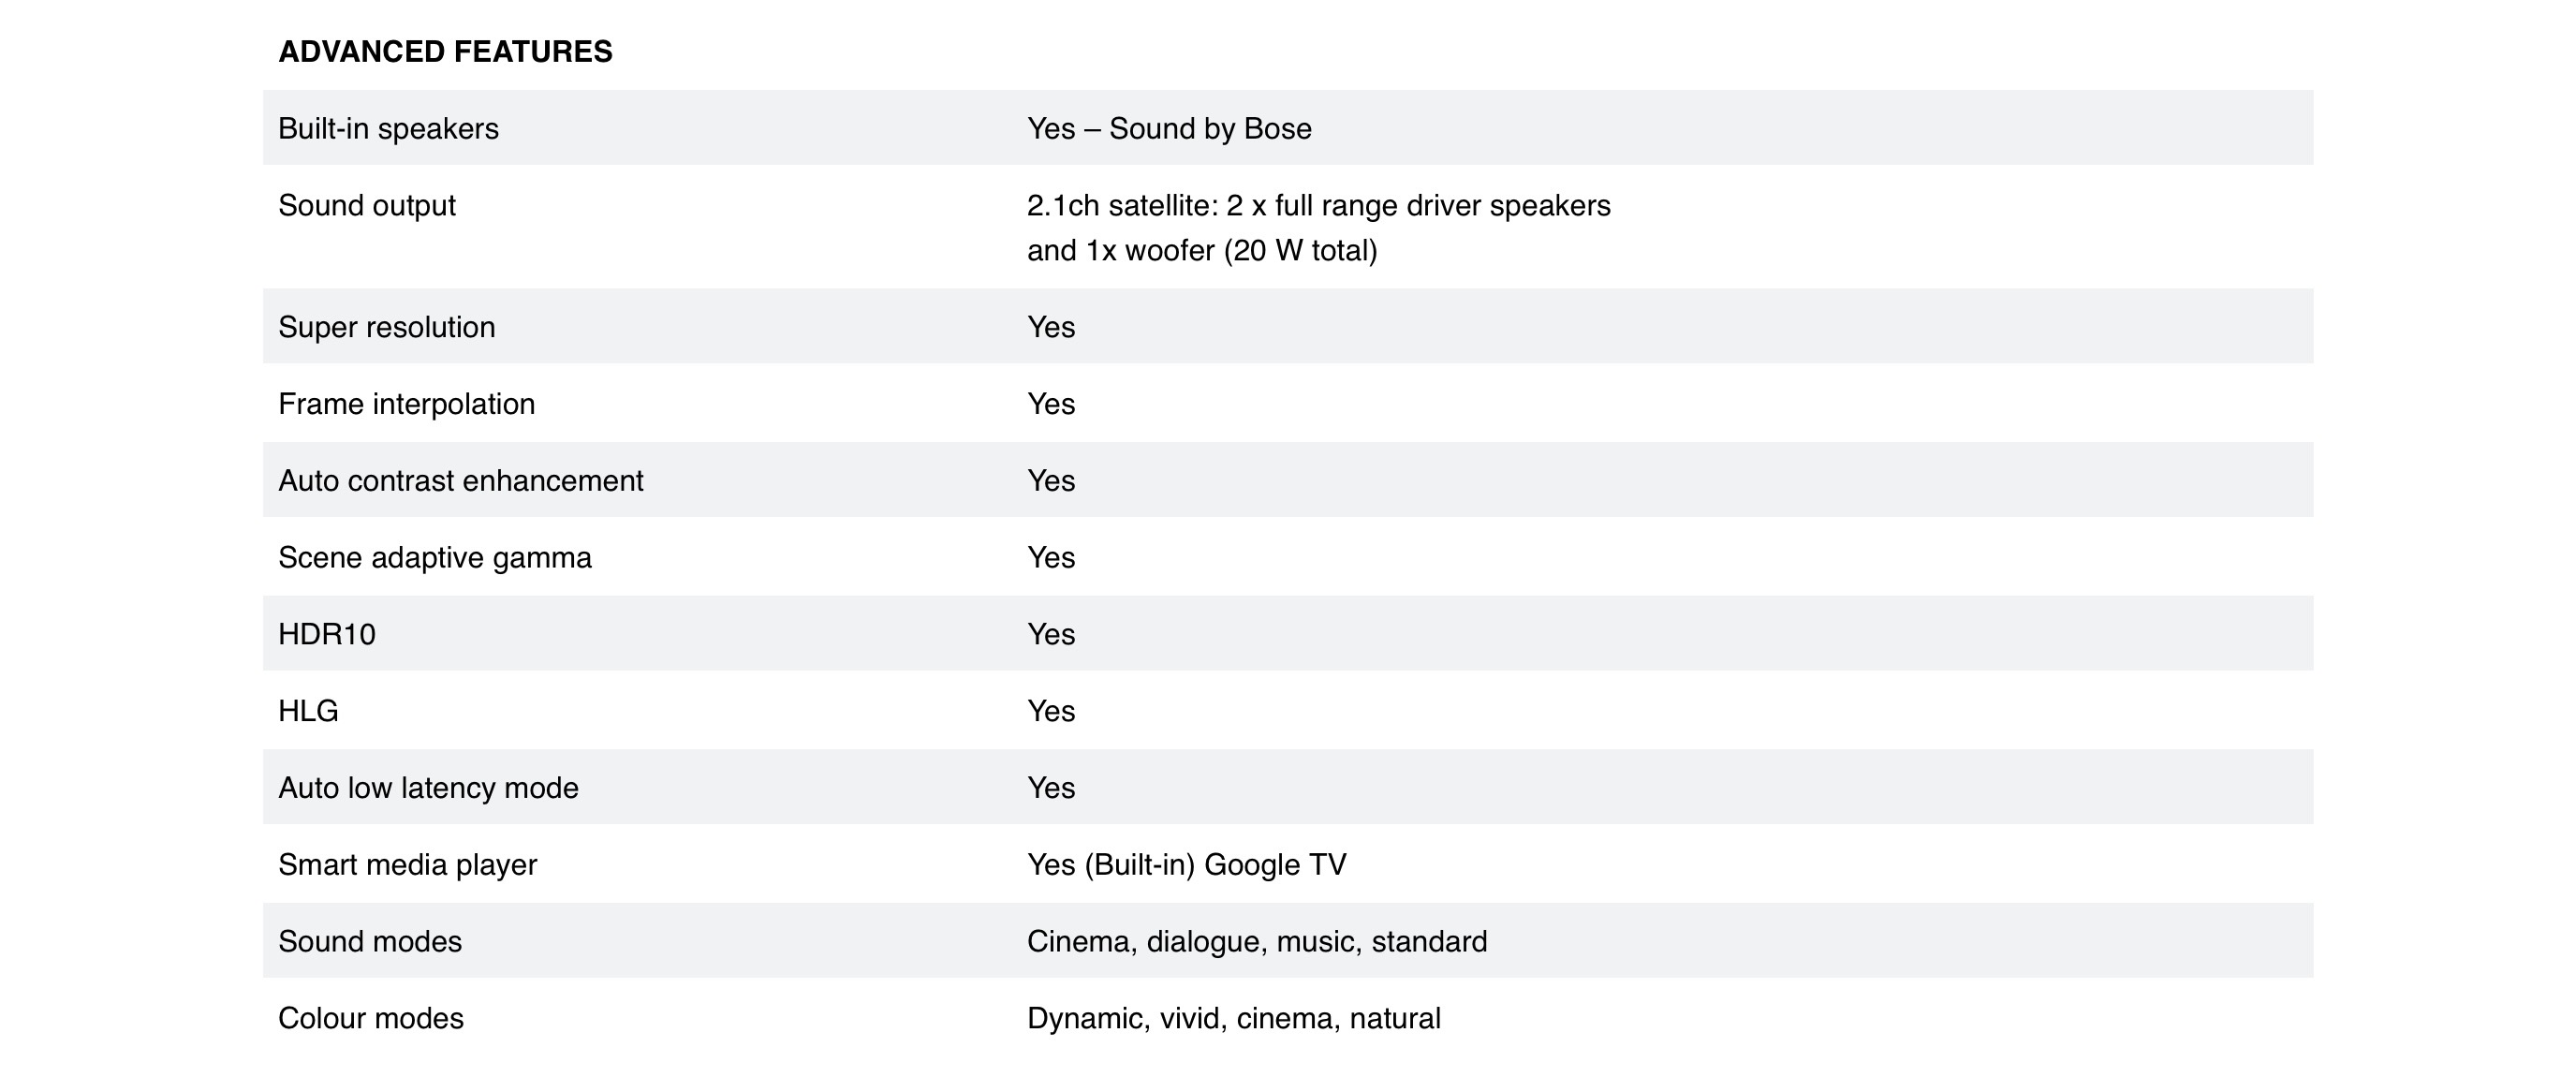
Task: Click the Sound modes label
Action: coord(369,942)
